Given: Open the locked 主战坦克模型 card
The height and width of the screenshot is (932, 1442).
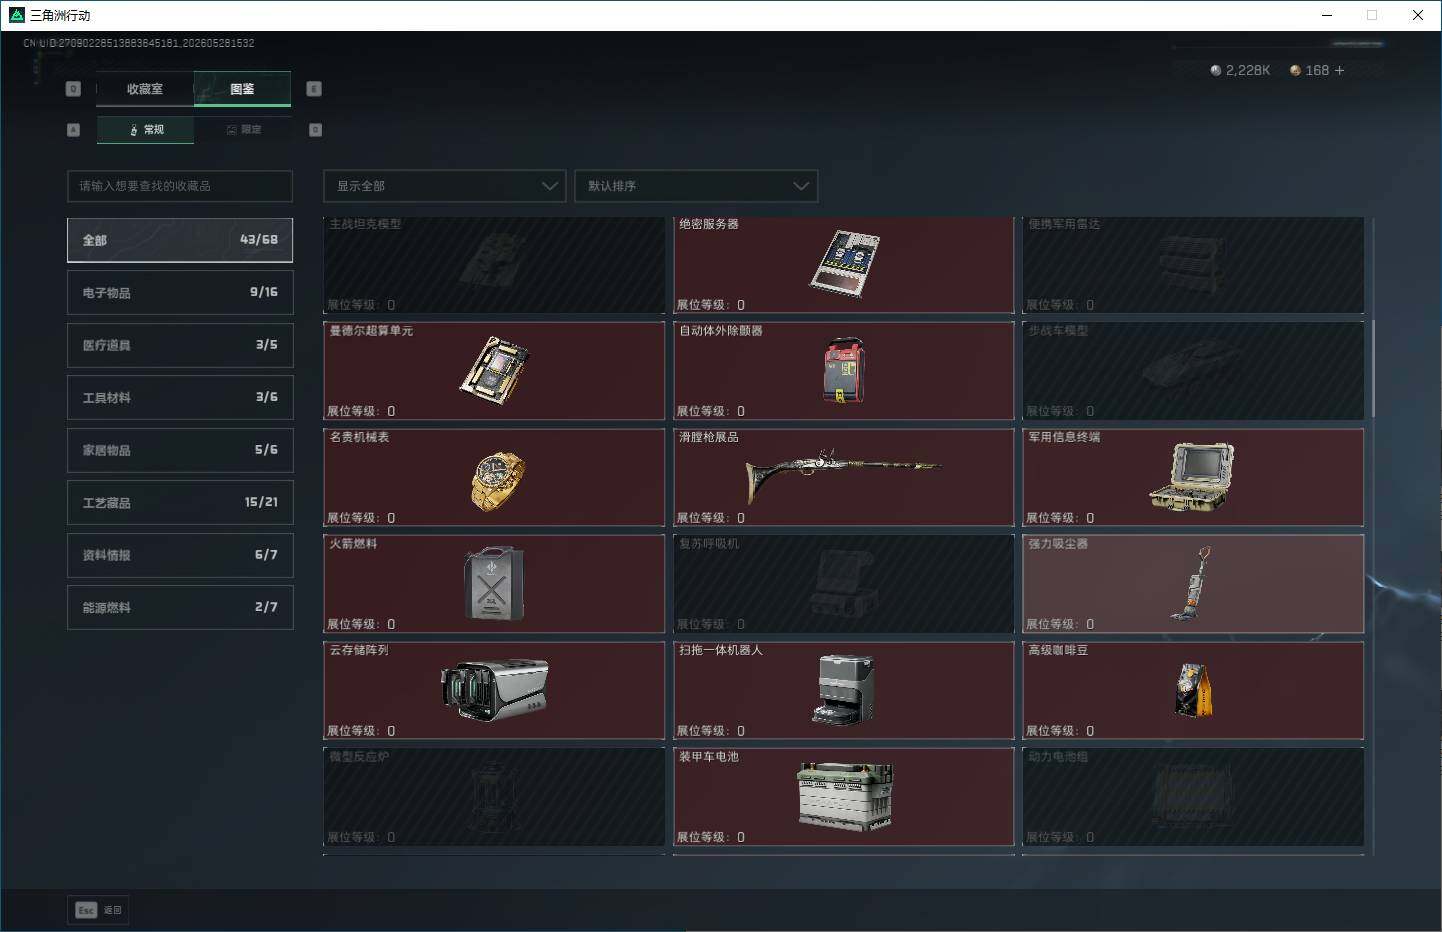Looking at the screenshot, I should point(494,265).
